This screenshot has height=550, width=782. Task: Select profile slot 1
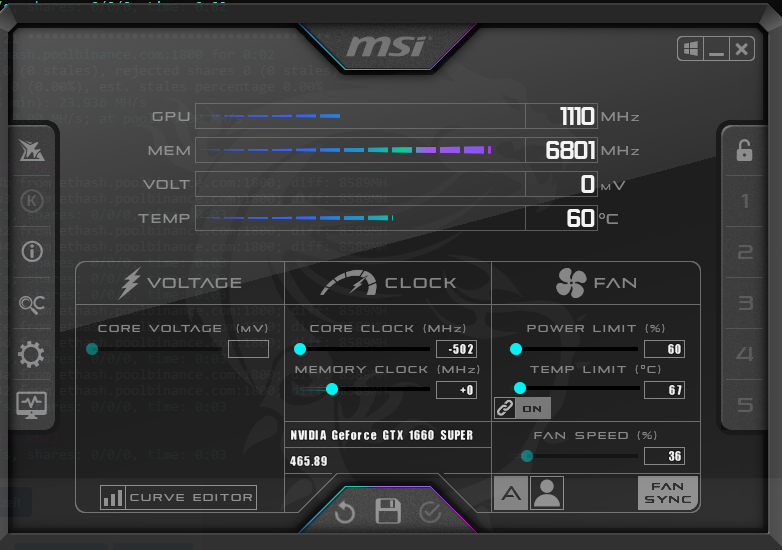pos(745,201)
